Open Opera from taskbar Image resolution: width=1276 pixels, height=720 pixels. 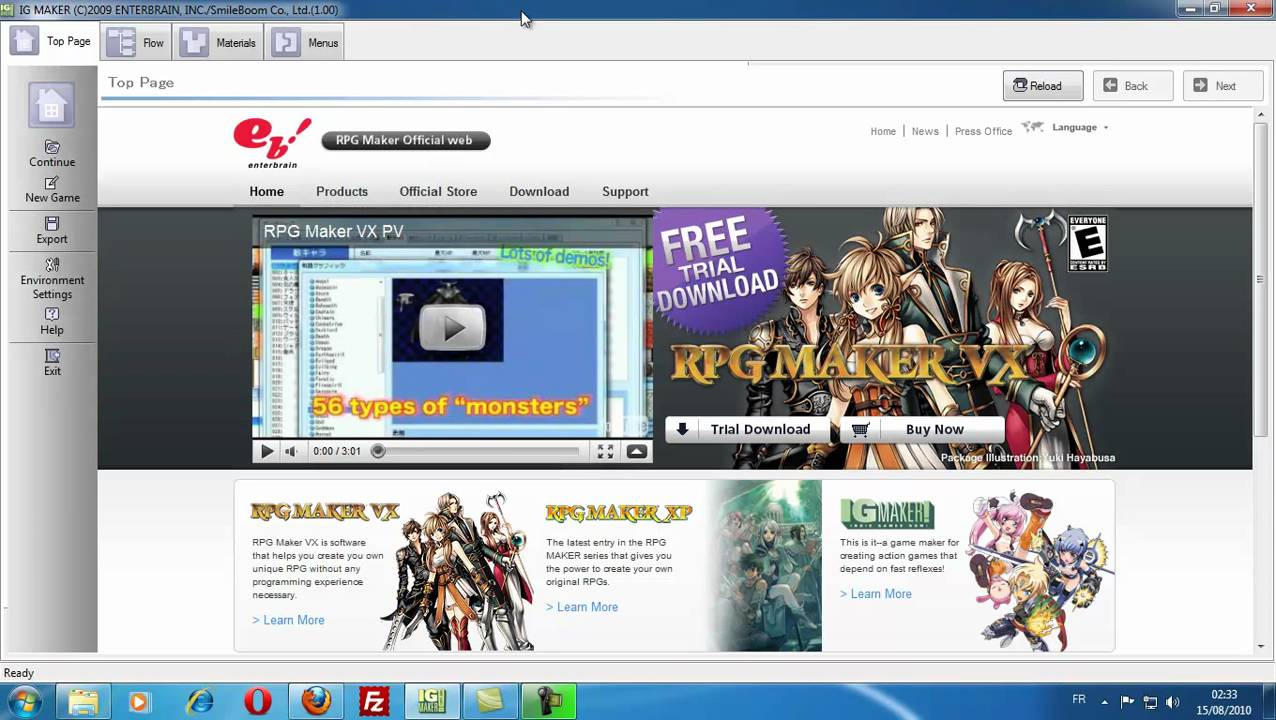tap(258, 702)
